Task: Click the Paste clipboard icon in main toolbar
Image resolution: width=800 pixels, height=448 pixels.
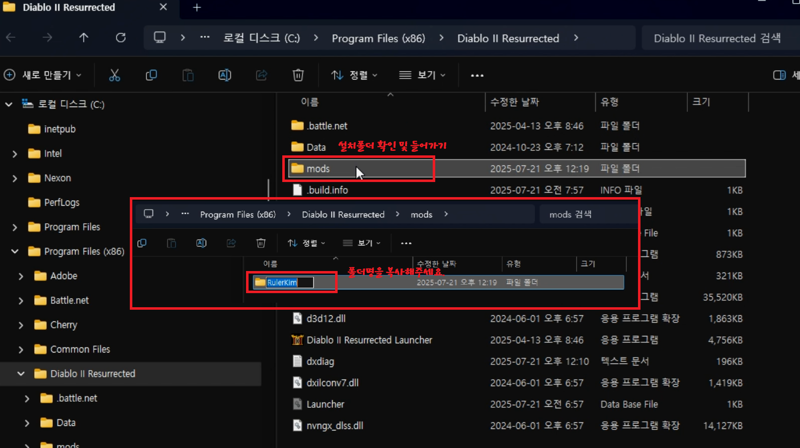Action: tap(188, 76)
